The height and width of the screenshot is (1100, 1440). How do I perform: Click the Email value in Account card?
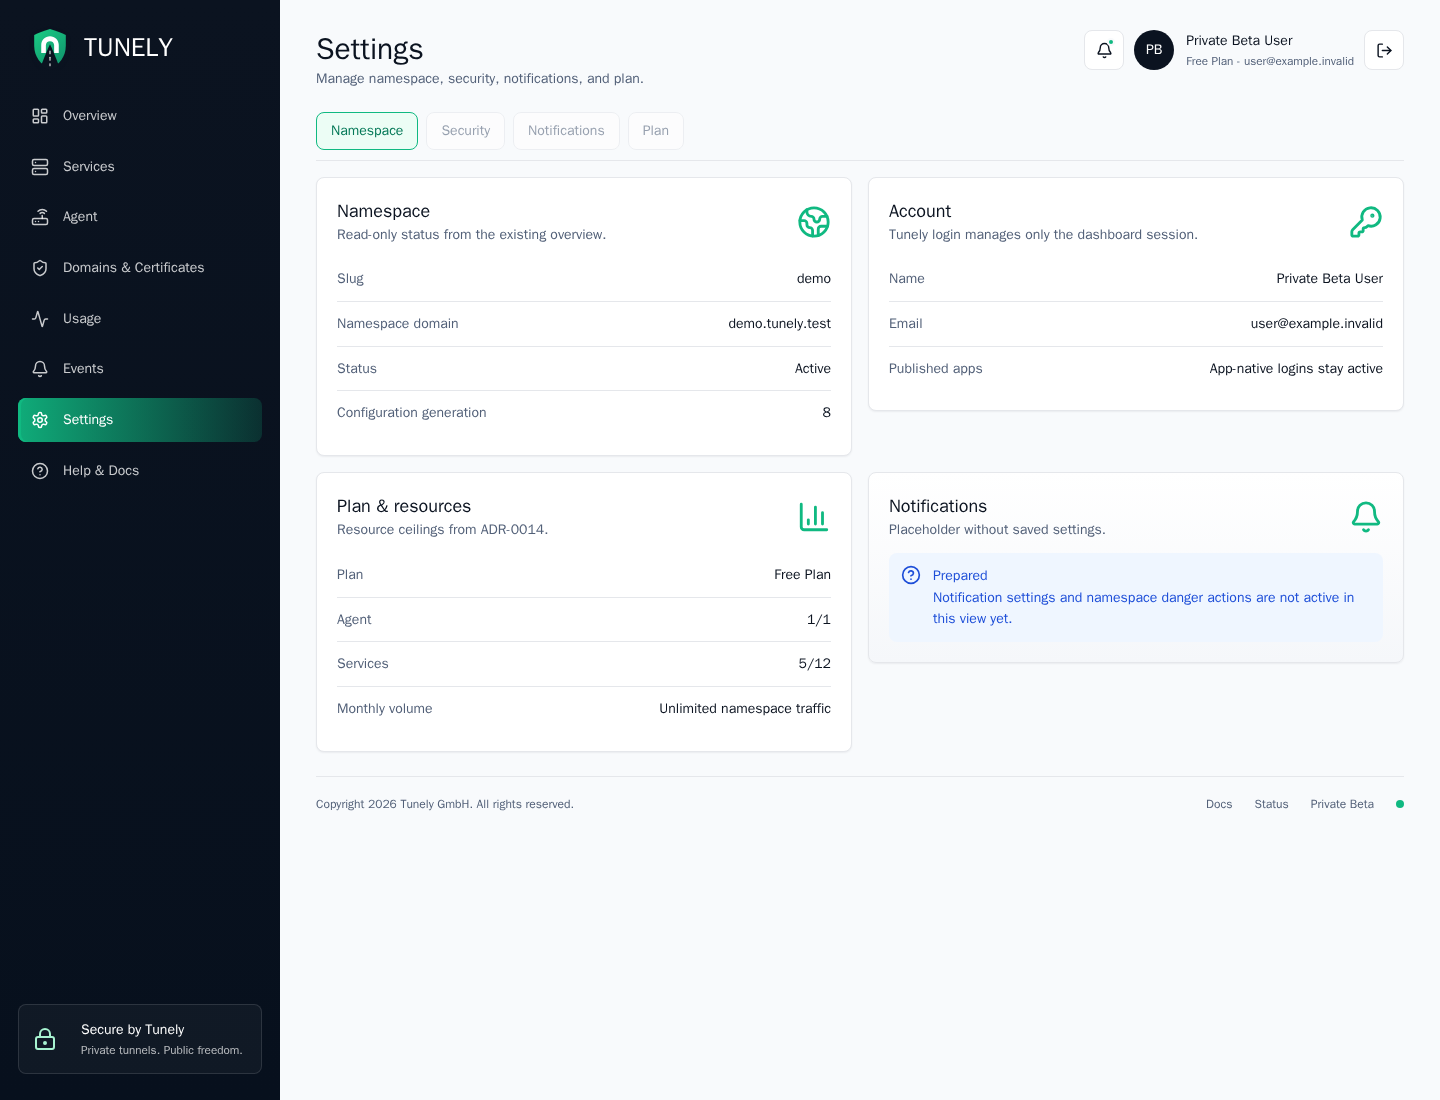click(x=1316, y=324)
